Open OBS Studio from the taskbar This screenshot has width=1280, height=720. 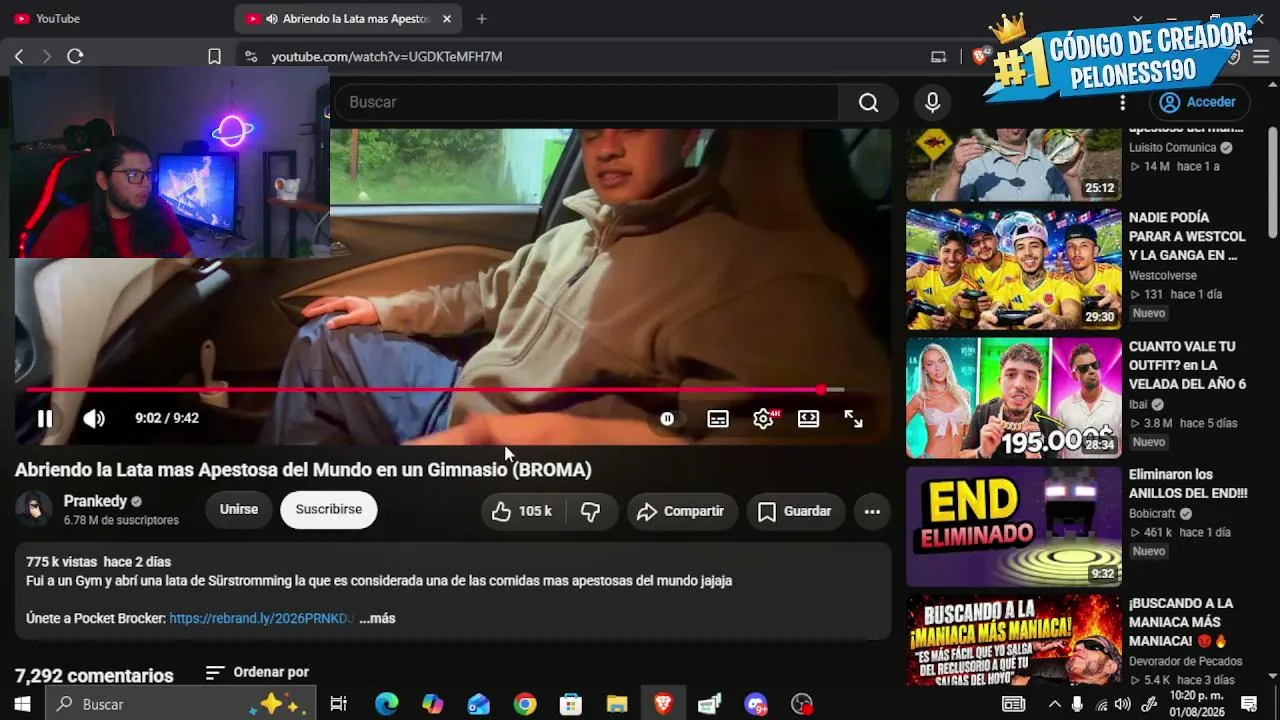click(802, 705)
